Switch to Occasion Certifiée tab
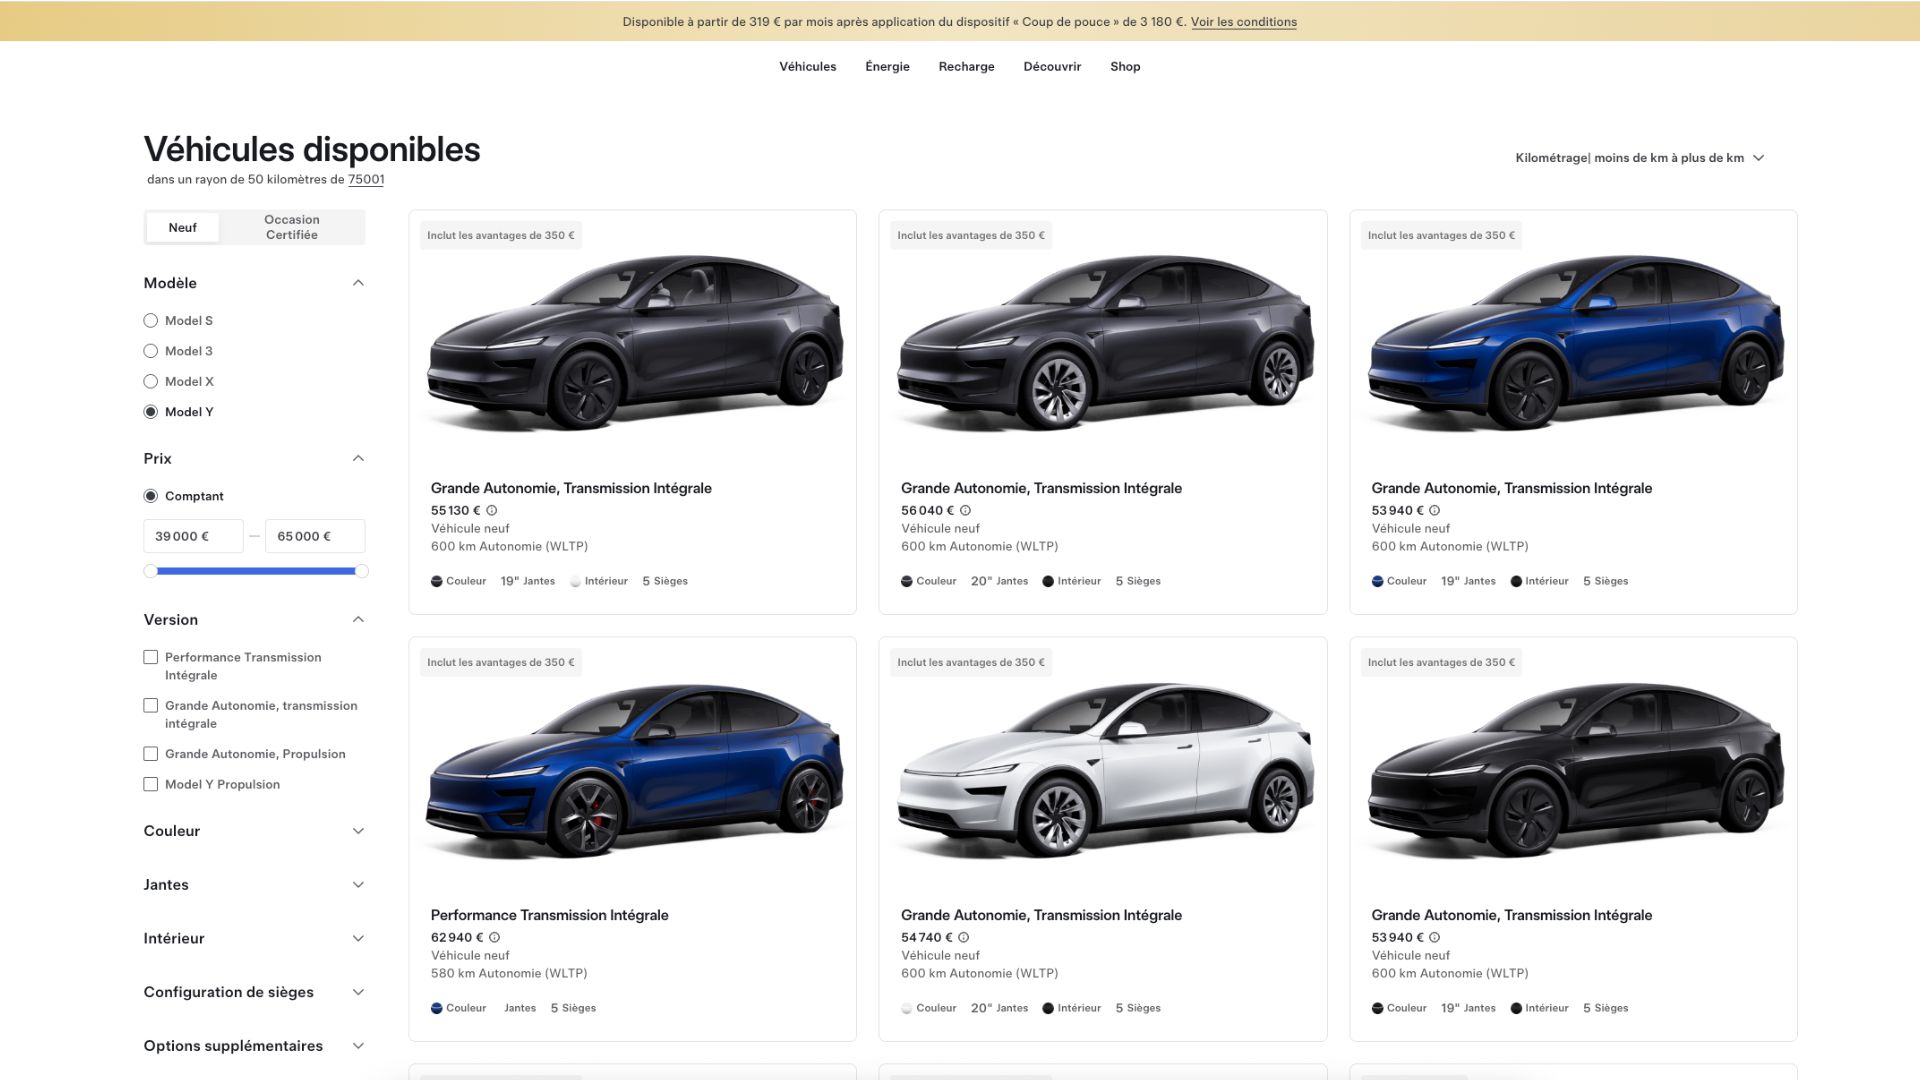Image resolution: width=1920 pixels, height=1080 pixels. point(292,227)
